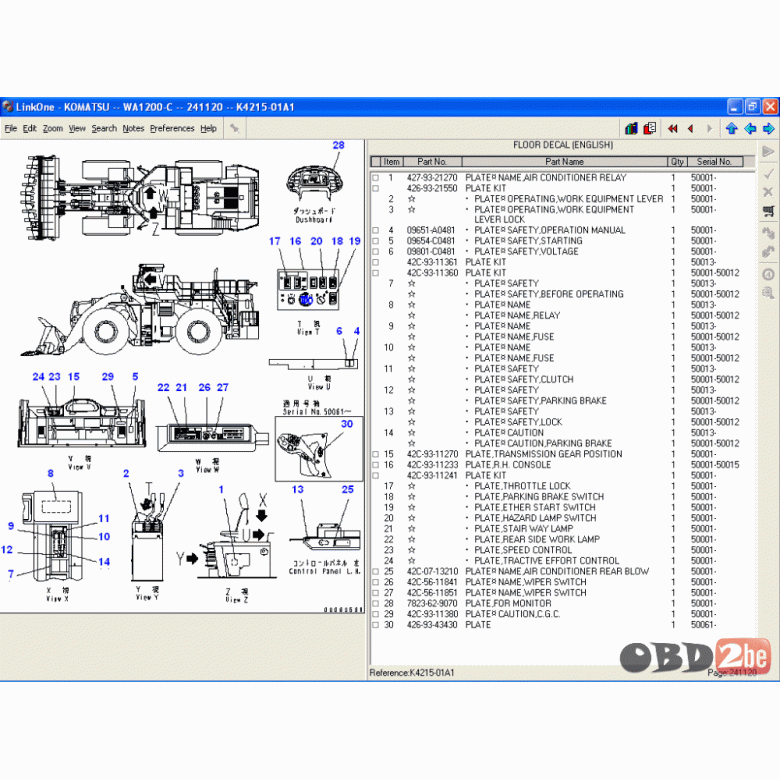
Task: Tick checkbox for item 30 part 426-93-43430
Action: (376, 625)
